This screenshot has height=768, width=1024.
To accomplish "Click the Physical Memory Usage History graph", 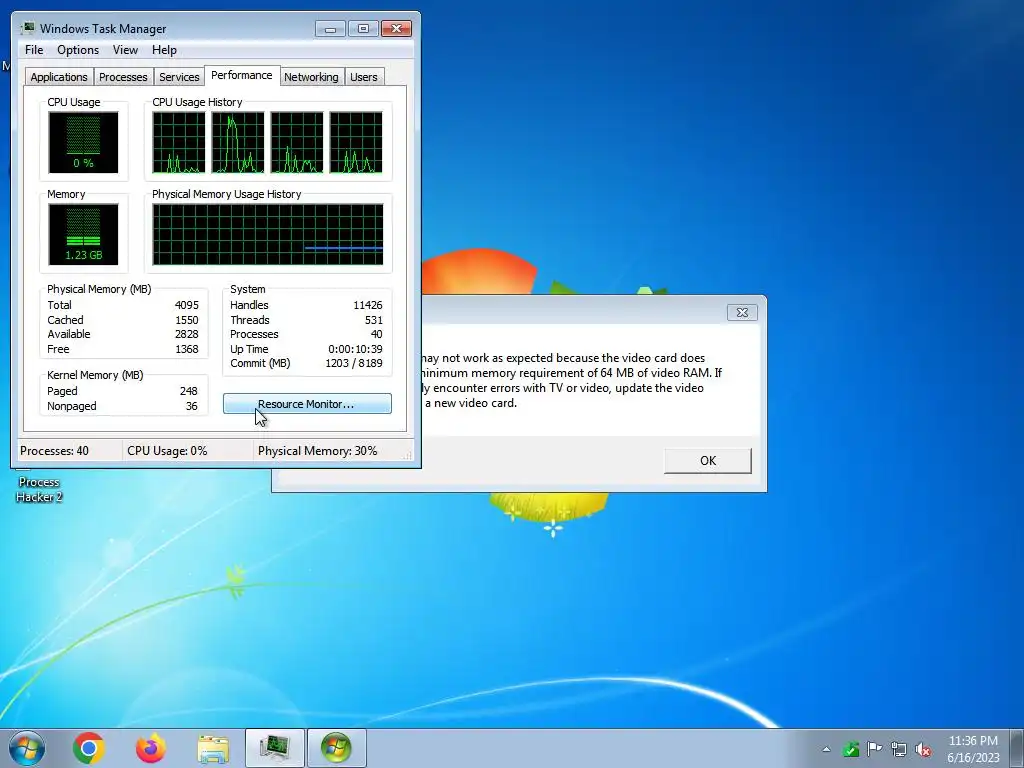I will click(268, 234).
